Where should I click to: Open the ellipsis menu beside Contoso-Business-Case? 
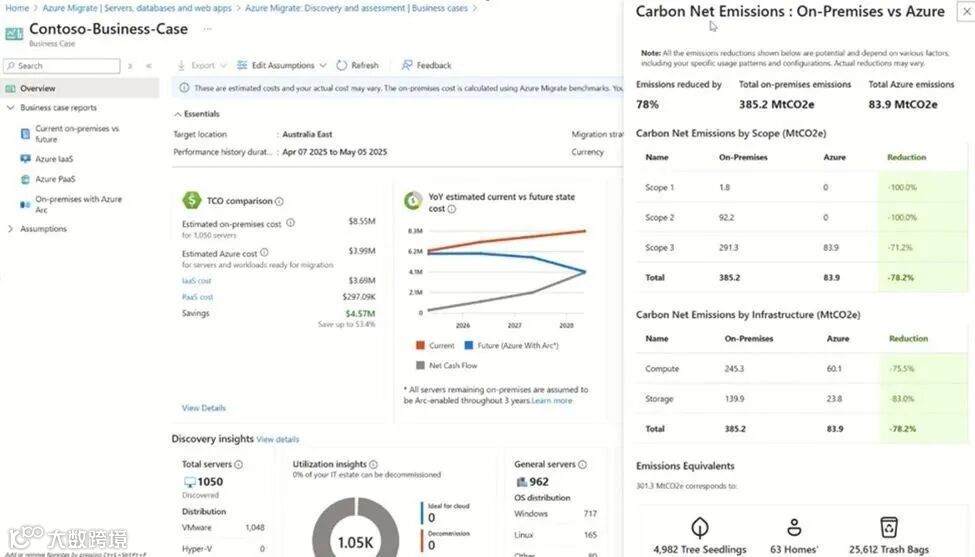click(208, 29)
